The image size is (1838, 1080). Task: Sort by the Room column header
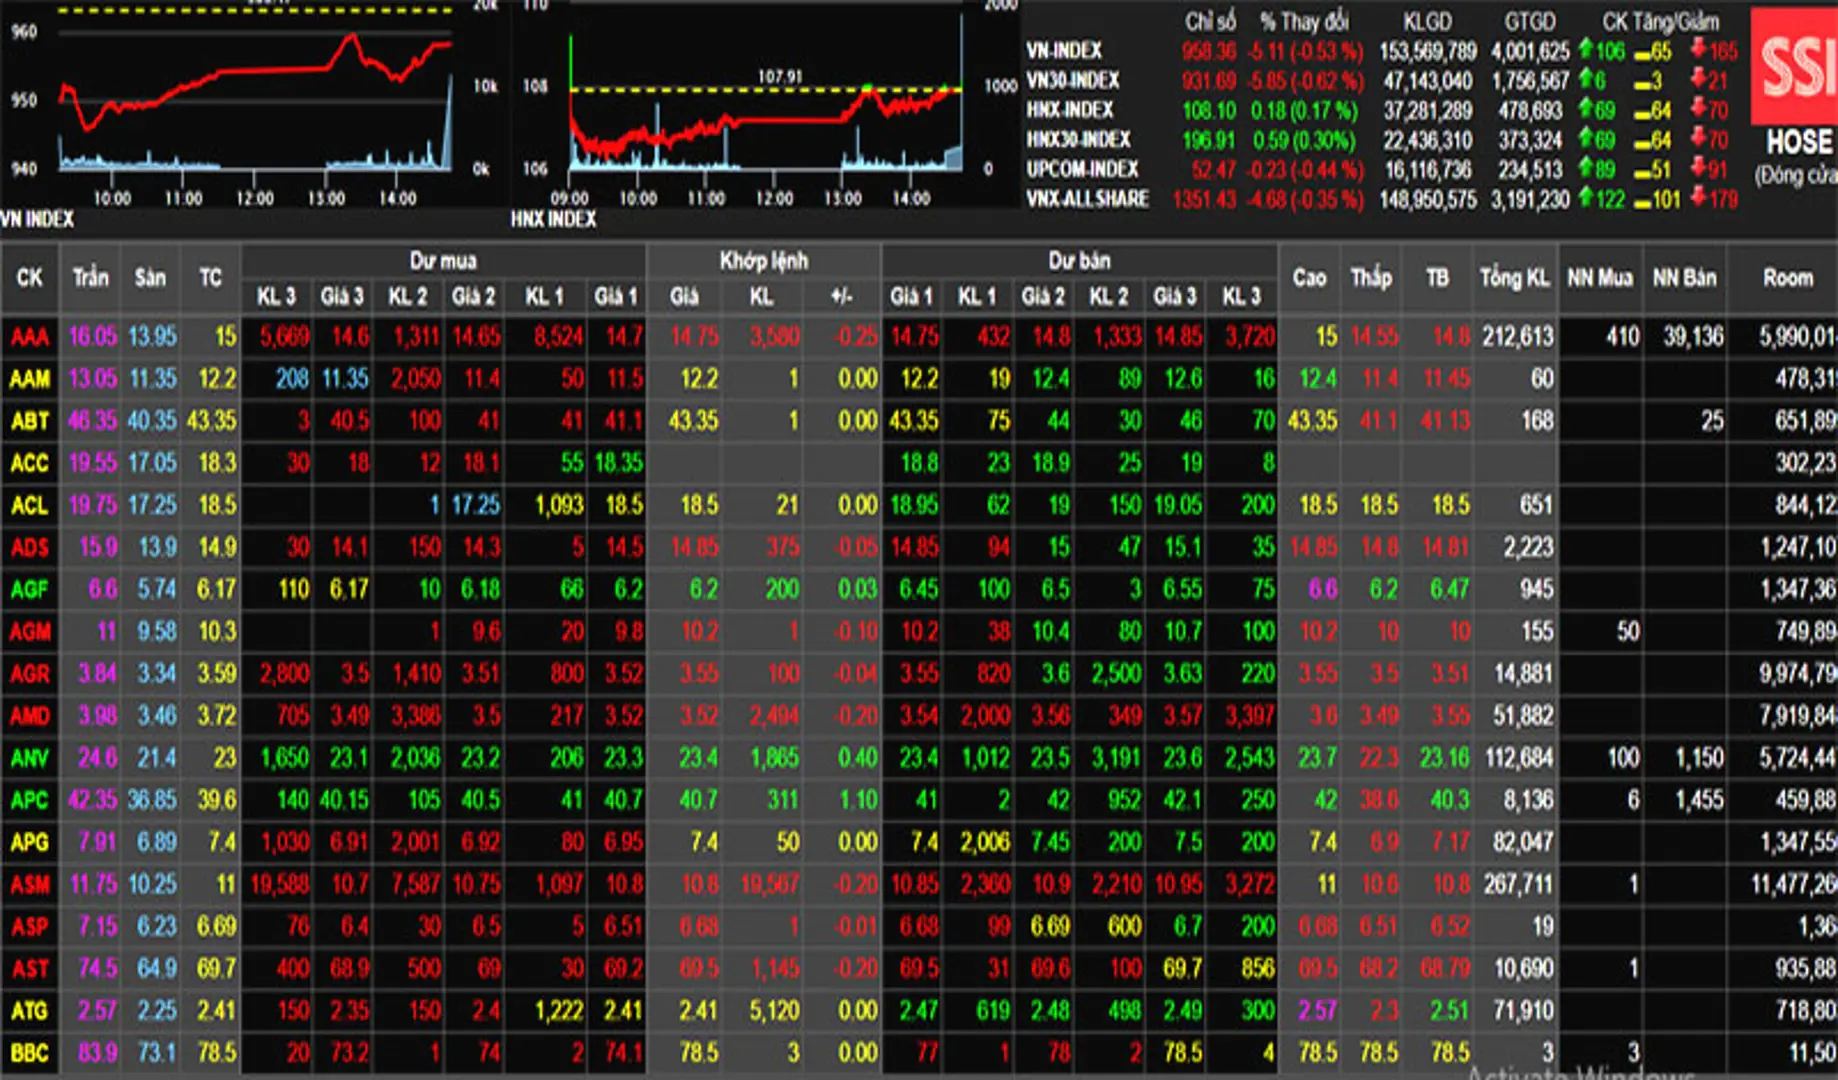[1787, 277]
